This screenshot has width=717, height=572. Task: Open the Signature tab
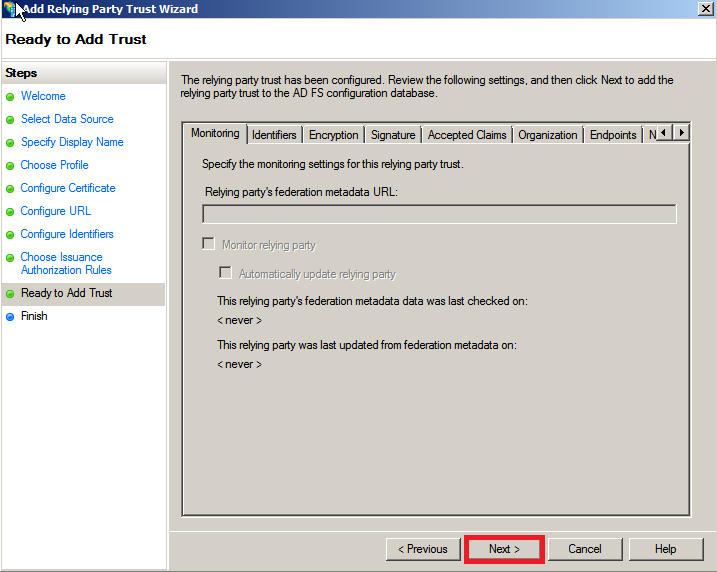click(393, 135)
